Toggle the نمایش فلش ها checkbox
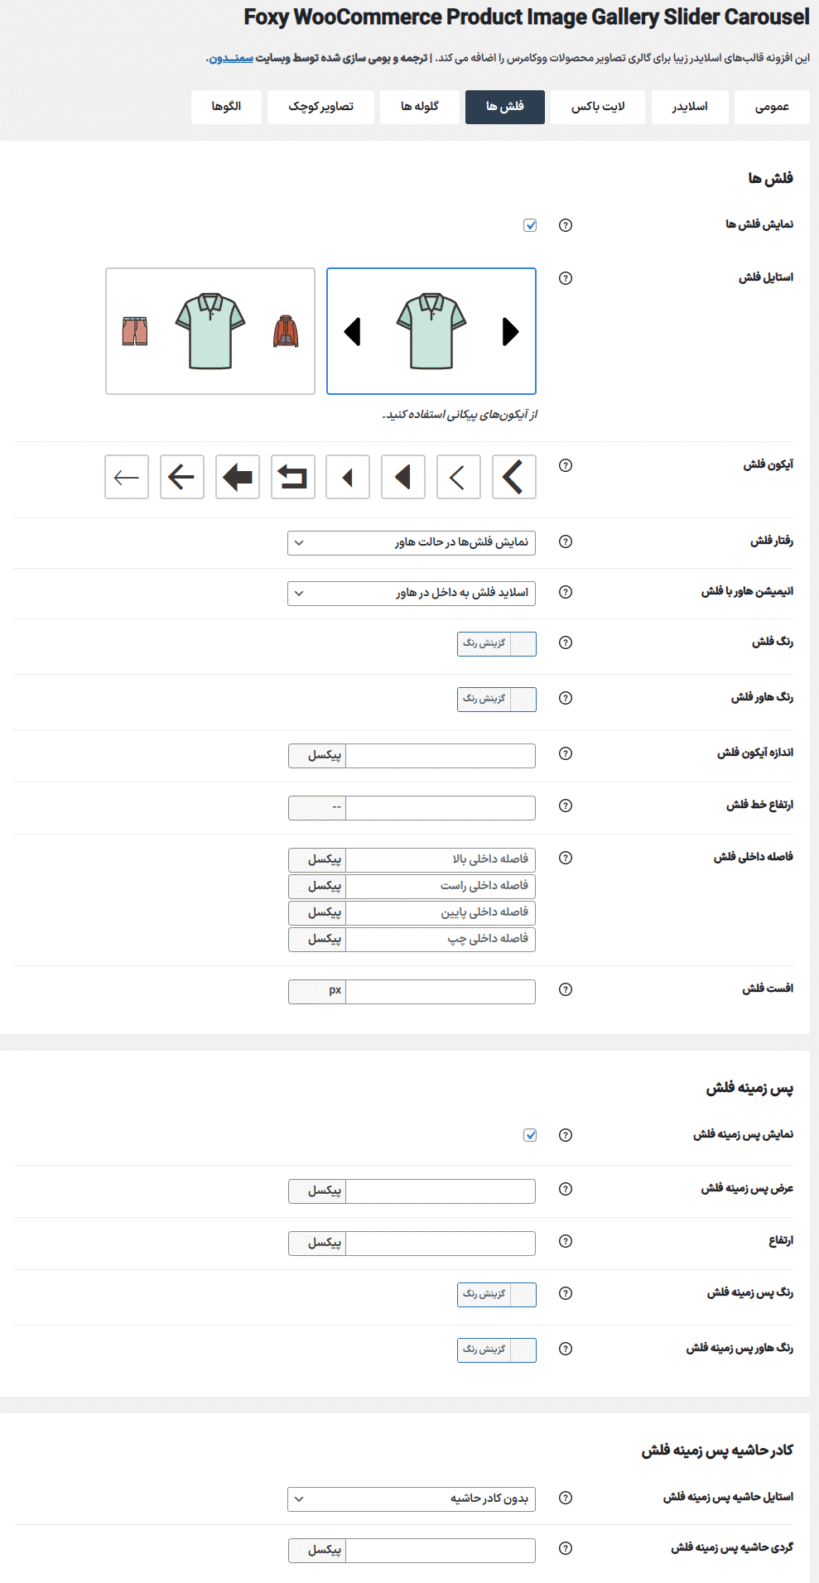The width and height of the screenshot is (819, 1583). [530, 225]
